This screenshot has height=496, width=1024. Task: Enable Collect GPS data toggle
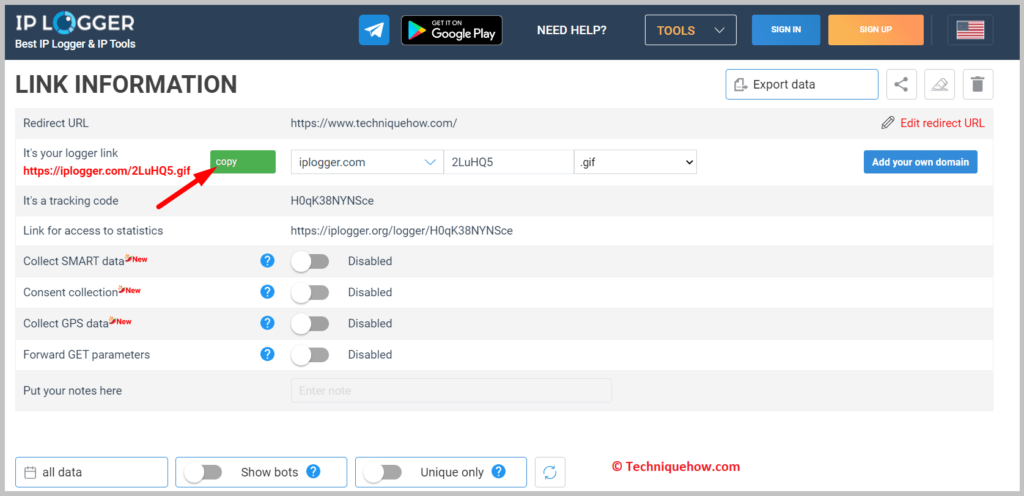tap(310, 323)
